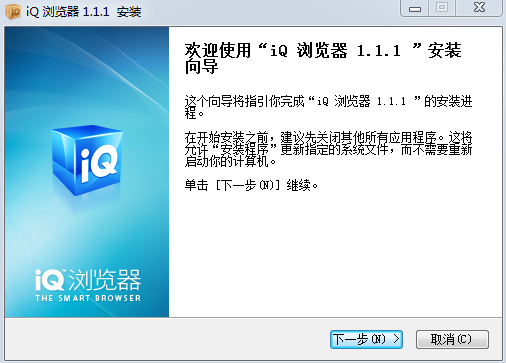The image size is (506, 363).
Task: Select the heading 欢迎使用 iQ 浏览器 1.1.1 安装向导
Action: pos(323,58)
